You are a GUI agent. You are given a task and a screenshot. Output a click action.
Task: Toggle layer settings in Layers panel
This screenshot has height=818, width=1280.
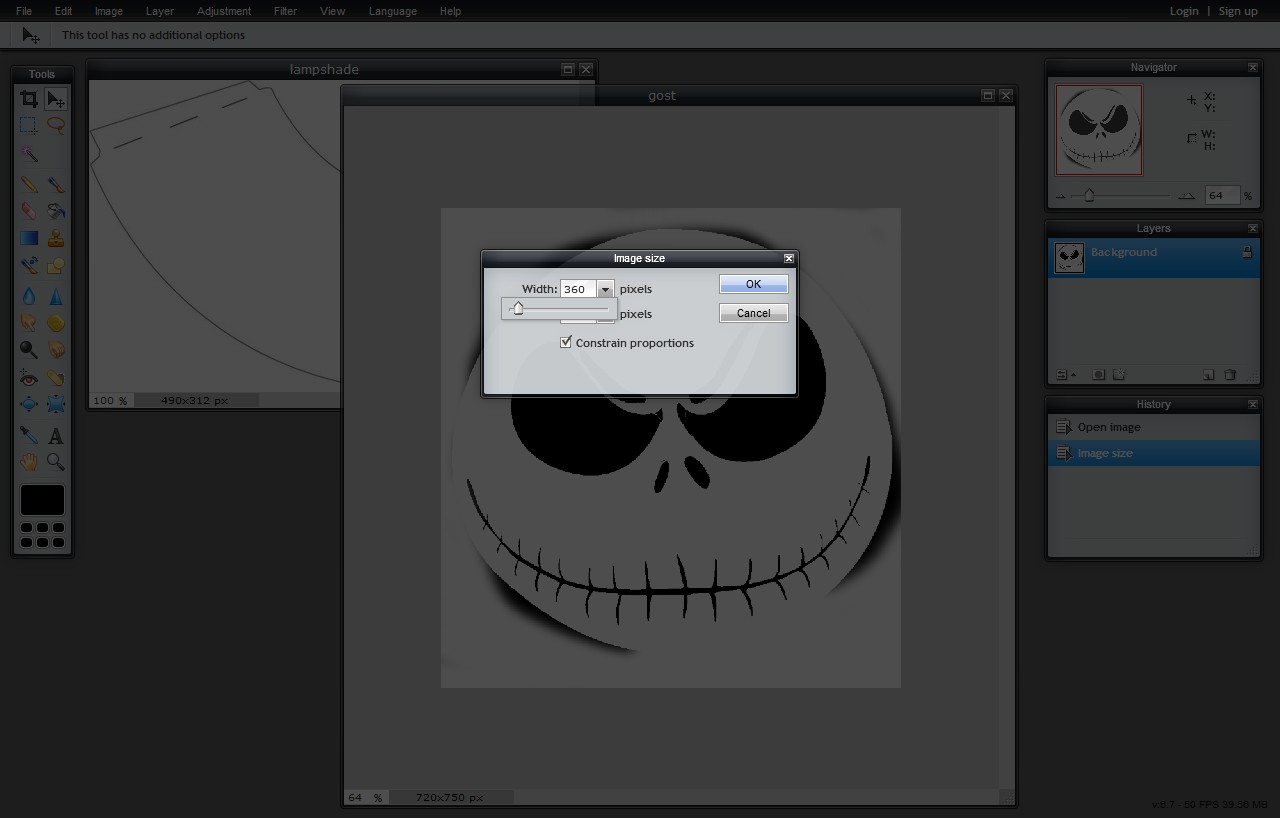(x=1066, y=375)
